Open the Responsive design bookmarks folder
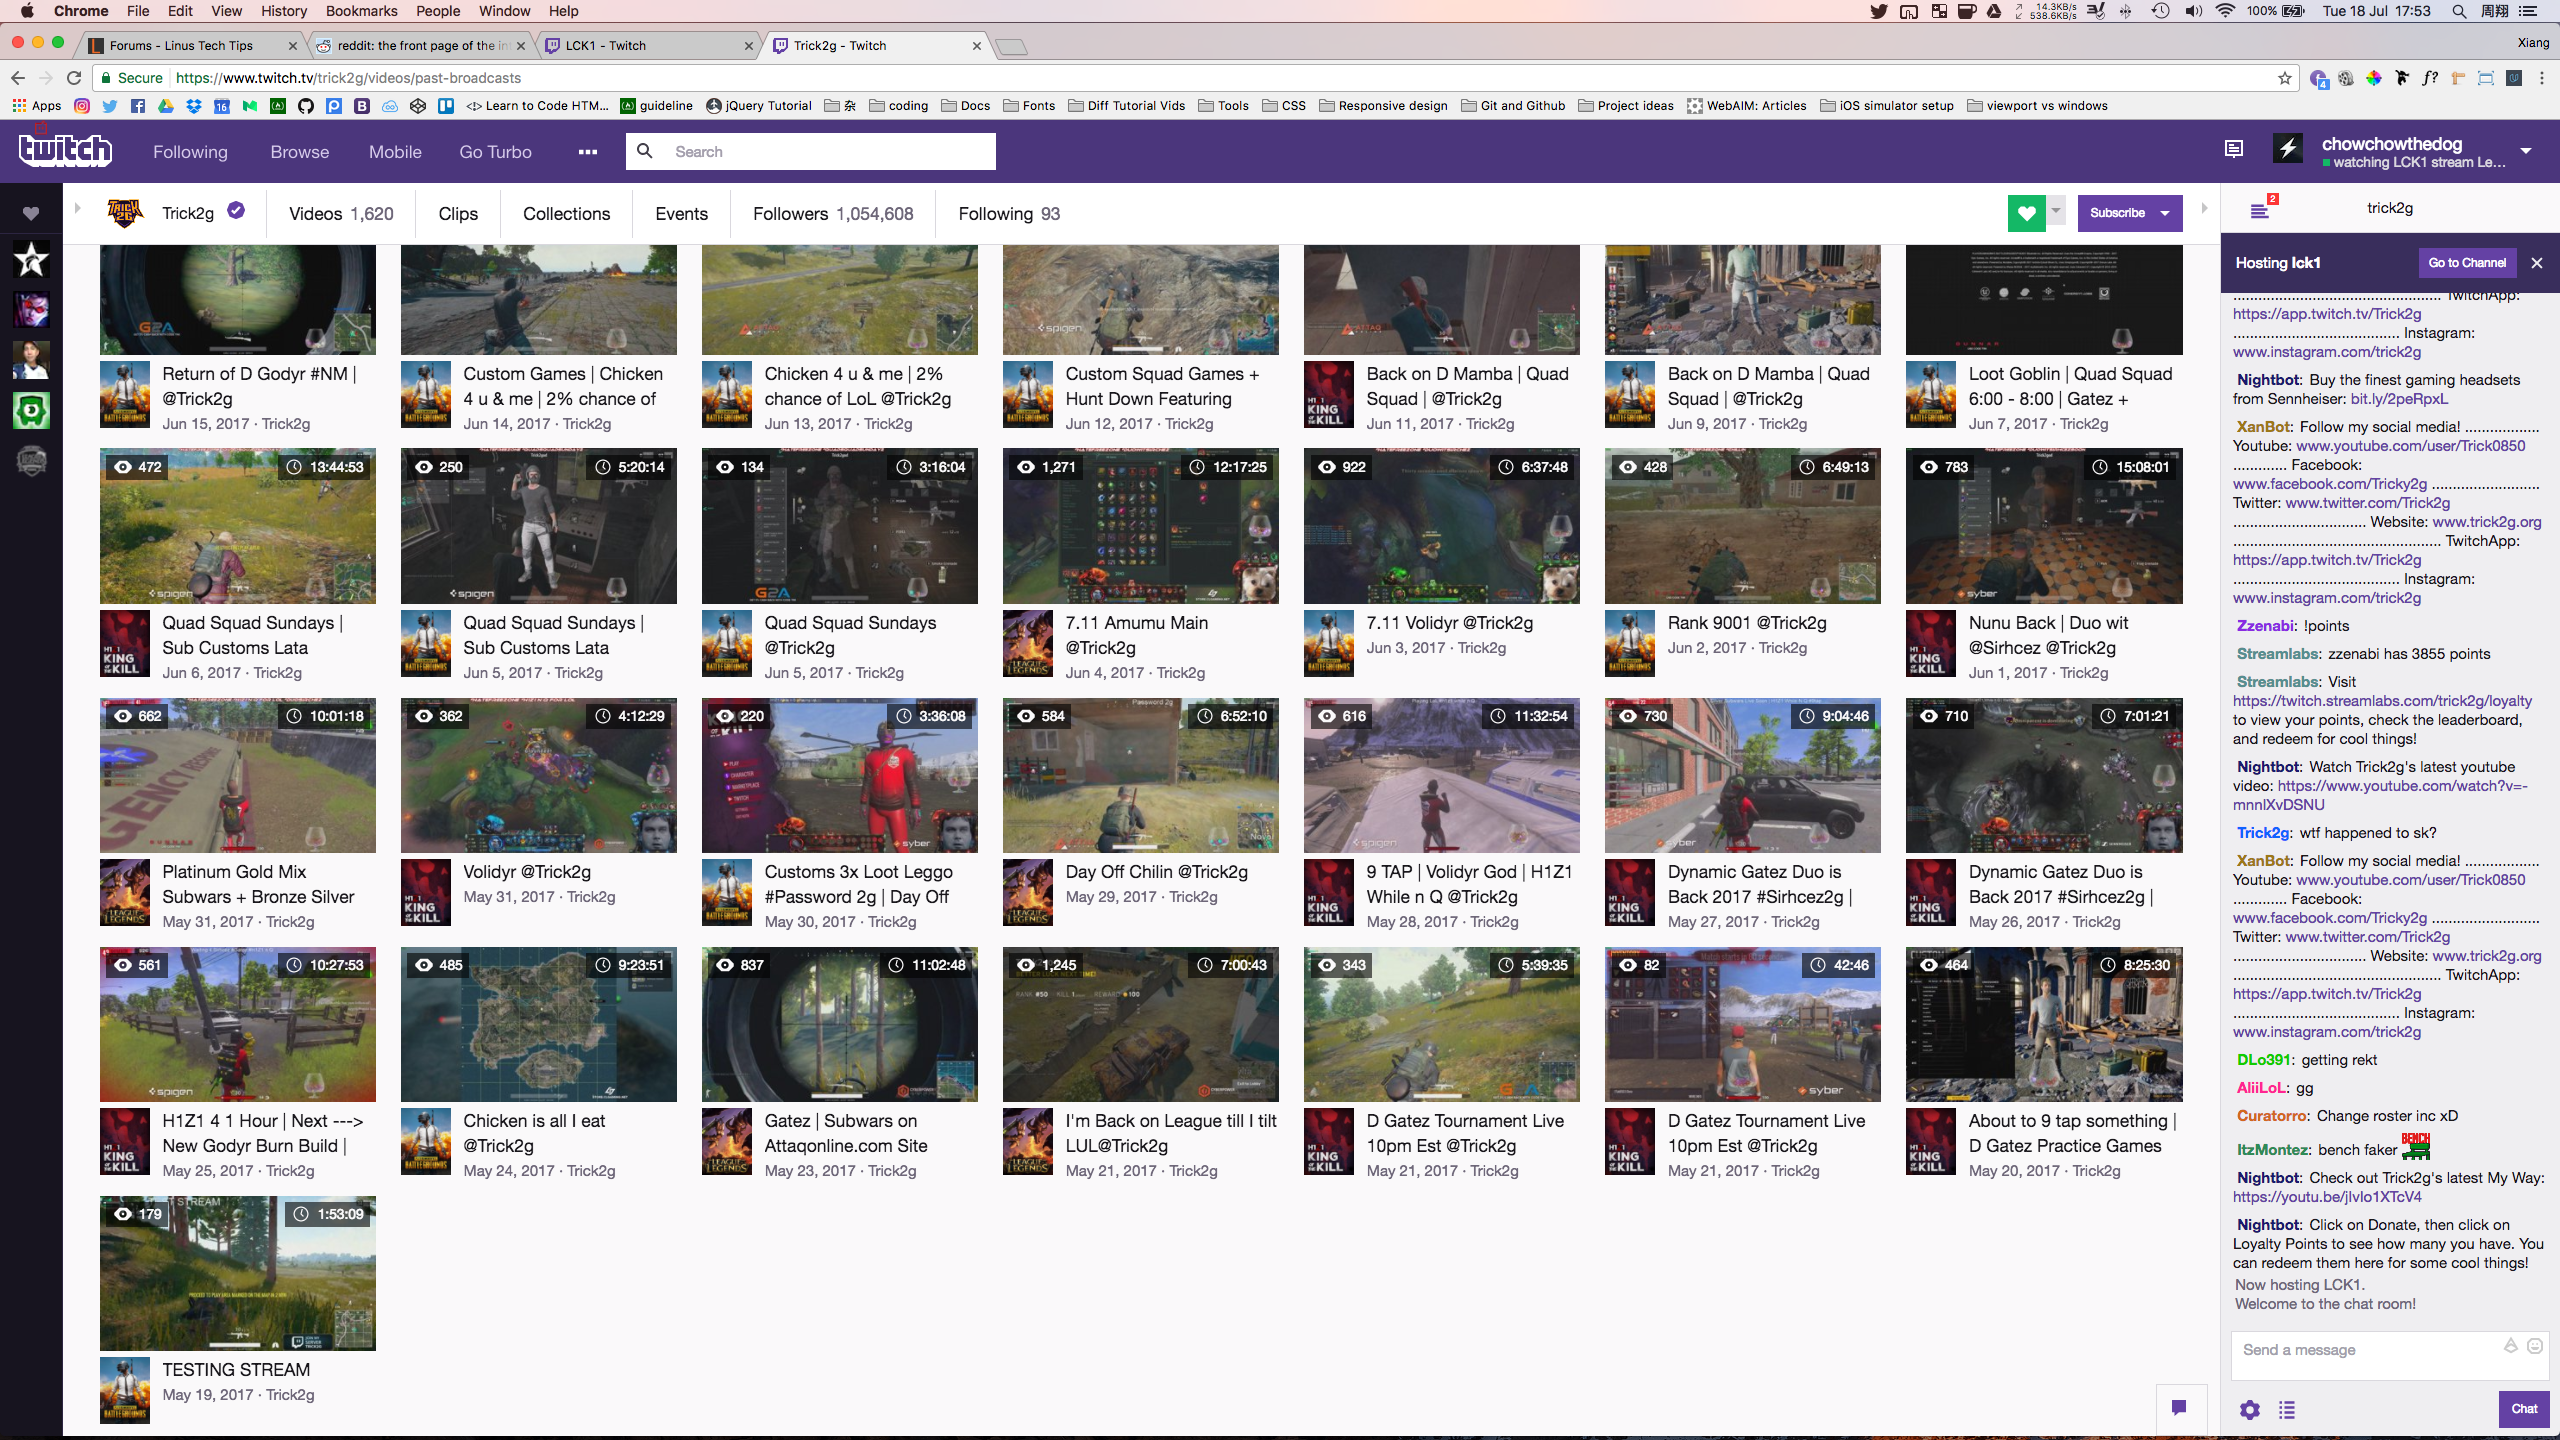This screenshot has height=1440, width=2560. coord(1383,106)
